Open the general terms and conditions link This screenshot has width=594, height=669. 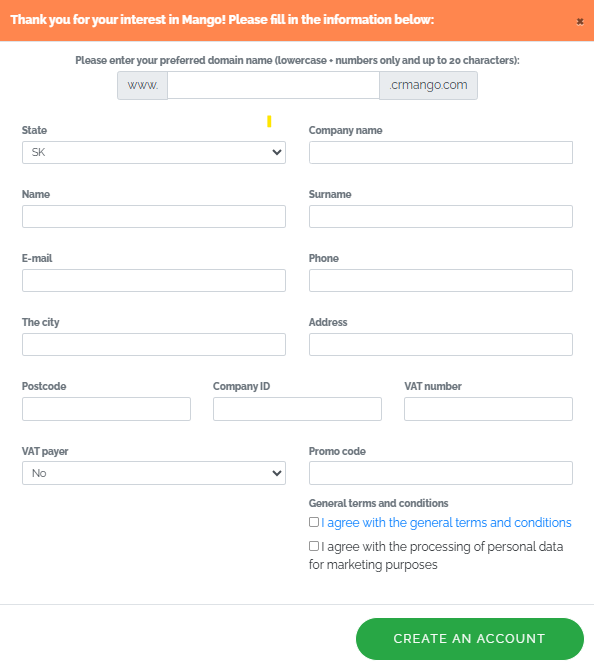tap(446, 522)
